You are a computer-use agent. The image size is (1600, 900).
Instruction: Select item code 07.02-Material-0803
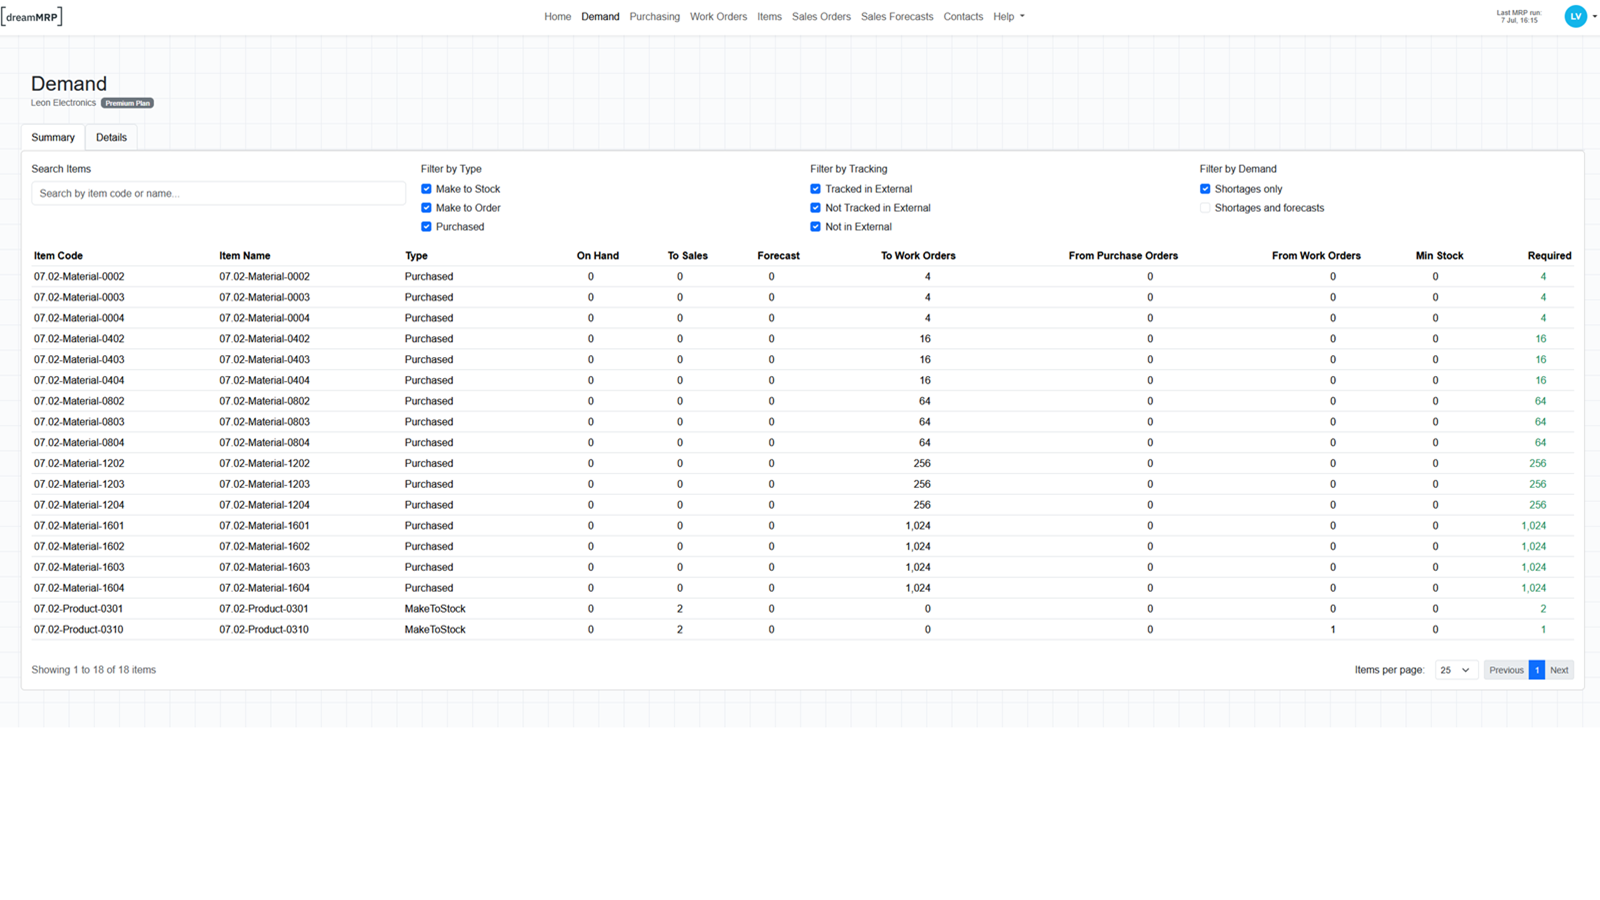point(79,422)
